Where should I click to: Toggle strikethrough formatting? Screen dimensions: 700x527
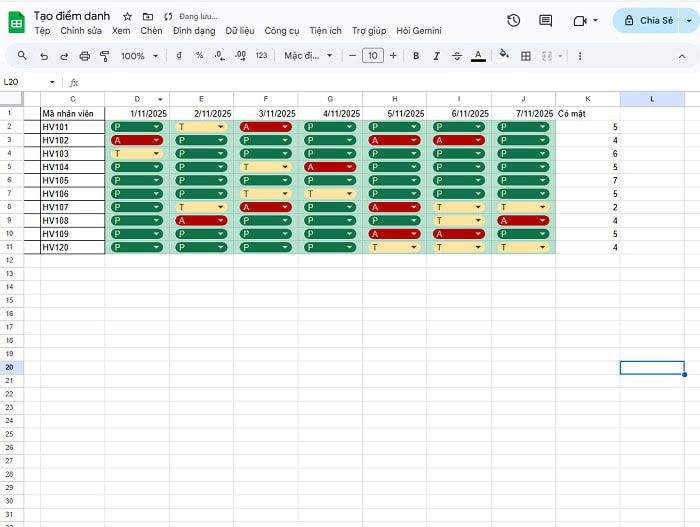click(x=457, y=56)
